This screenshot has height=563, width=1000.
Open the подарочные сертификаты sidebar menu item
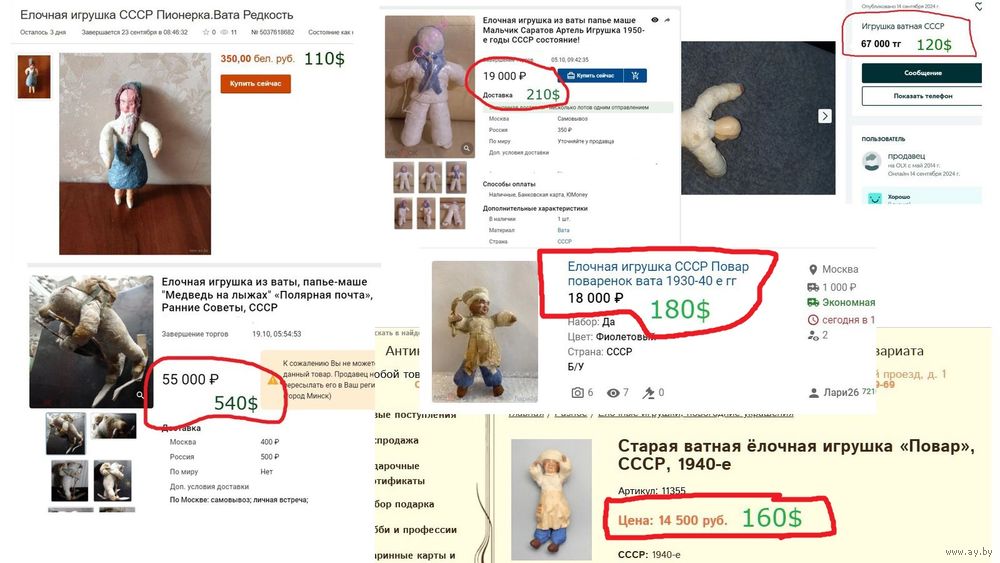[399, 473]
